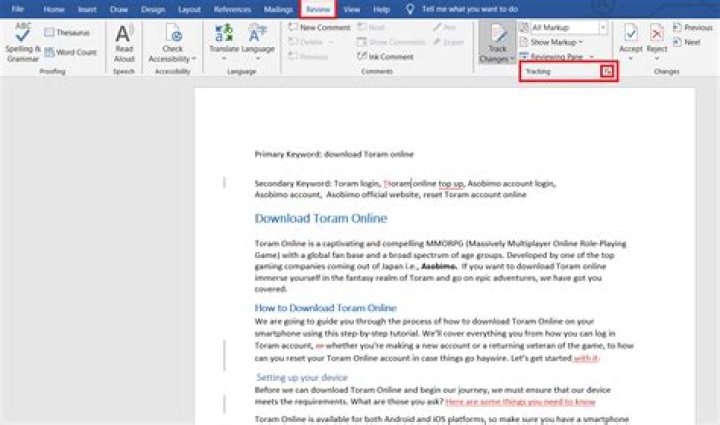Click change bar beside 'Secondary Keyword' line
The image size is (720, 425).
pyautogui.click(x=224, y=183)
